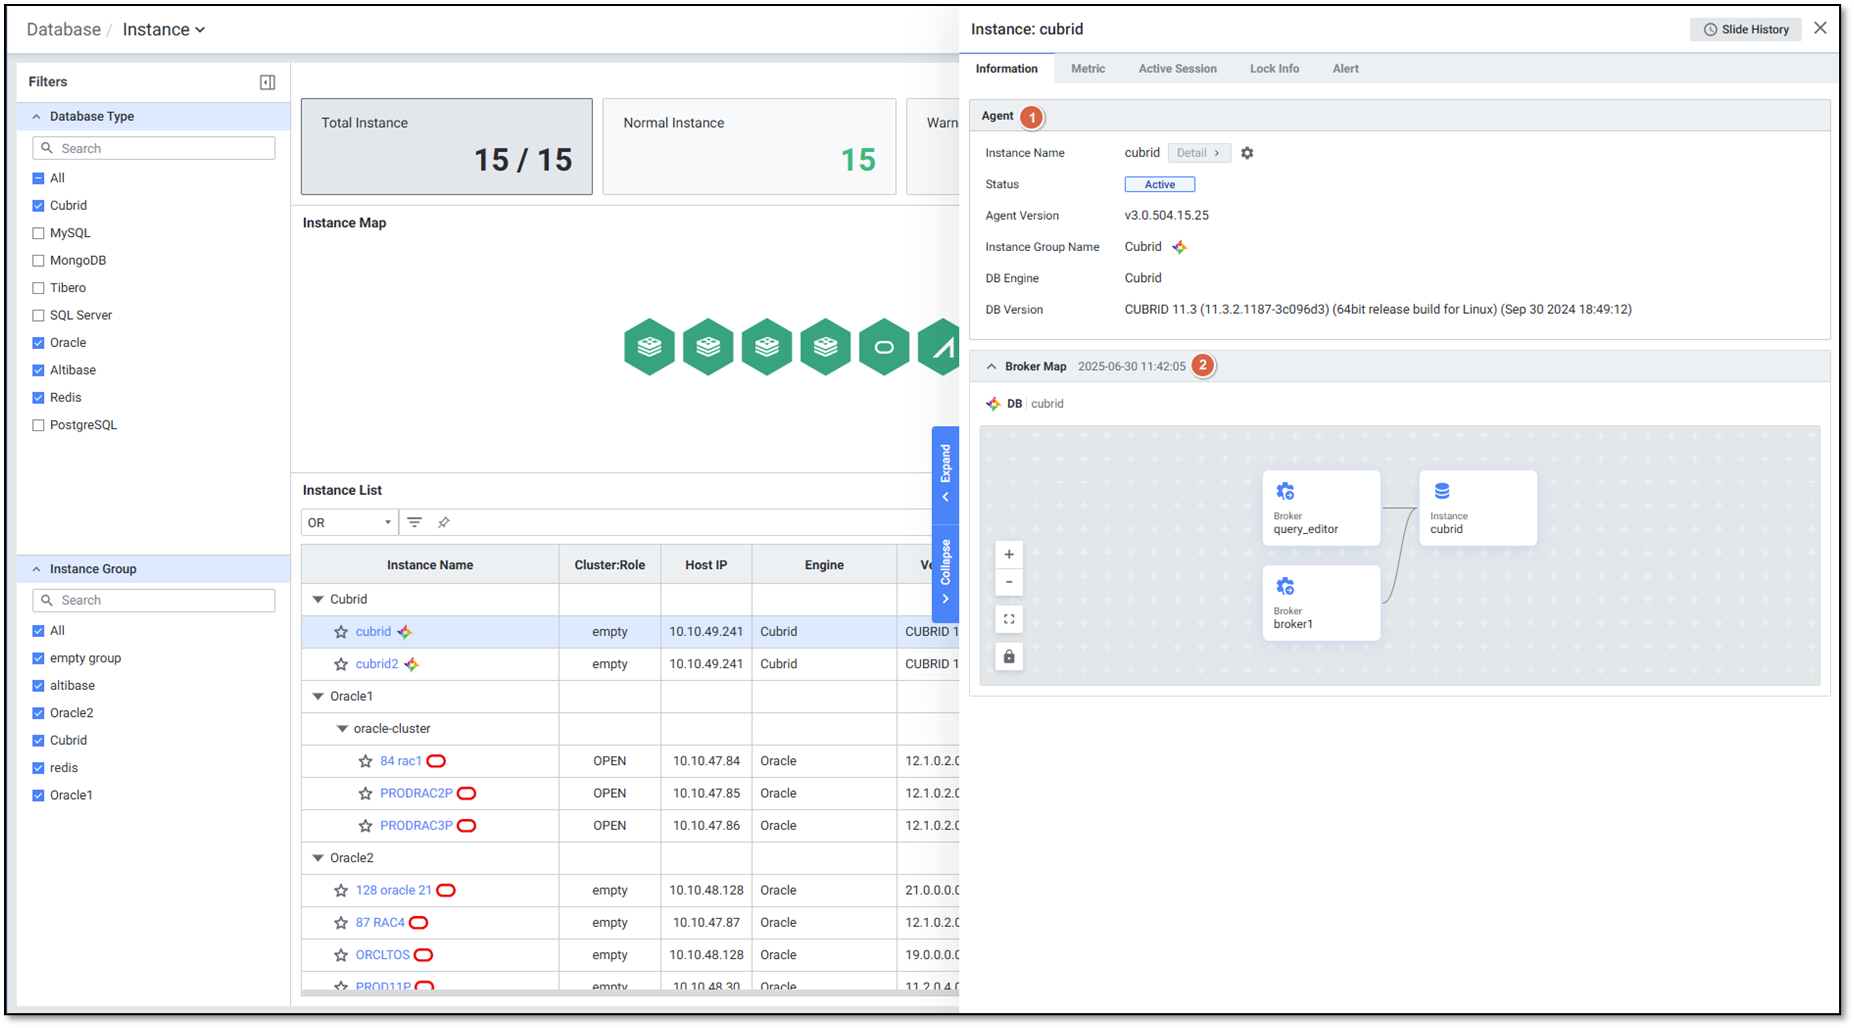Collapse the Filters panel with sidebar icon
This screenshot has height=1028, width=1854.
267,82
